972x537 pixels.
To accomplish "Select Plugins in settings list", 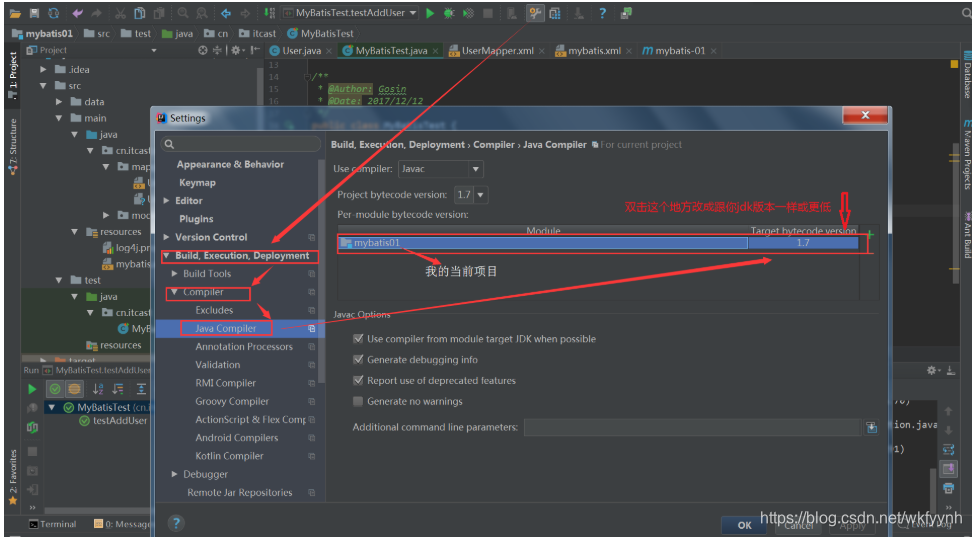I will [196, 219].
